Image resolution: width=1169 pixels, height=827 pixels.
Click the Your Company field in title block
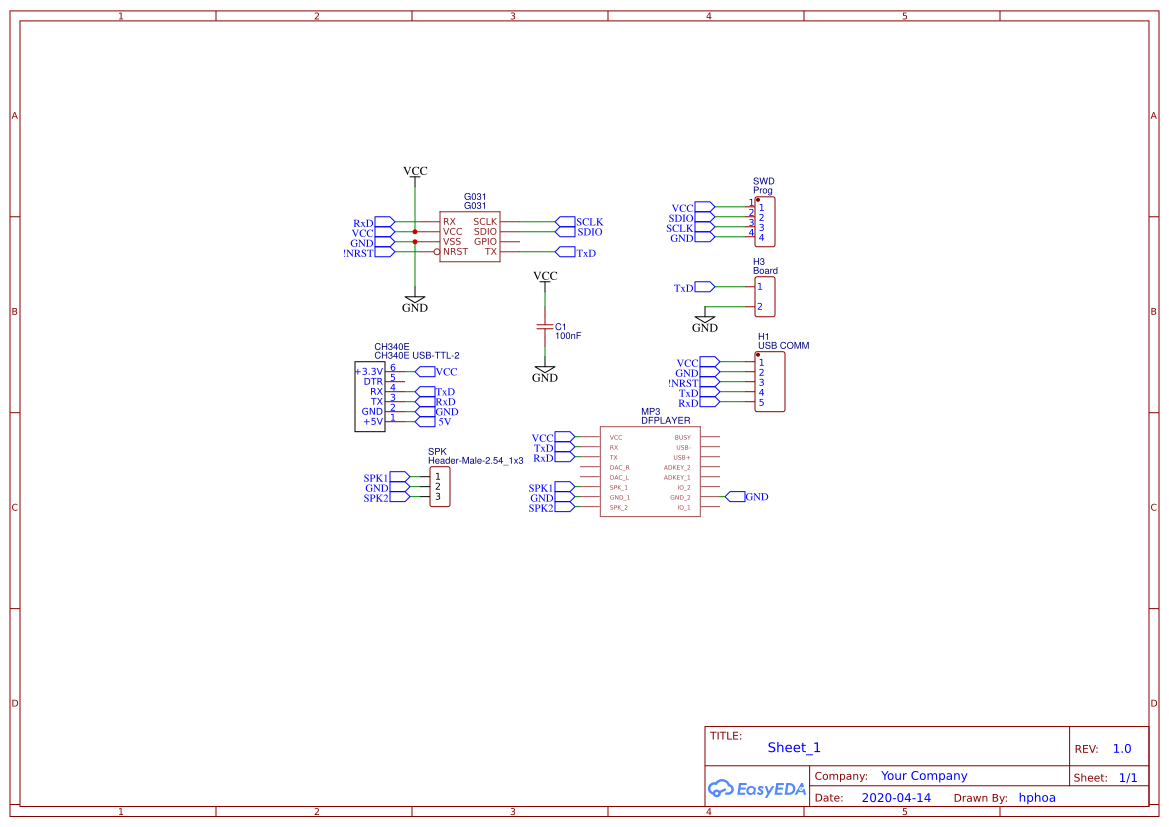[x=923, y=775]
